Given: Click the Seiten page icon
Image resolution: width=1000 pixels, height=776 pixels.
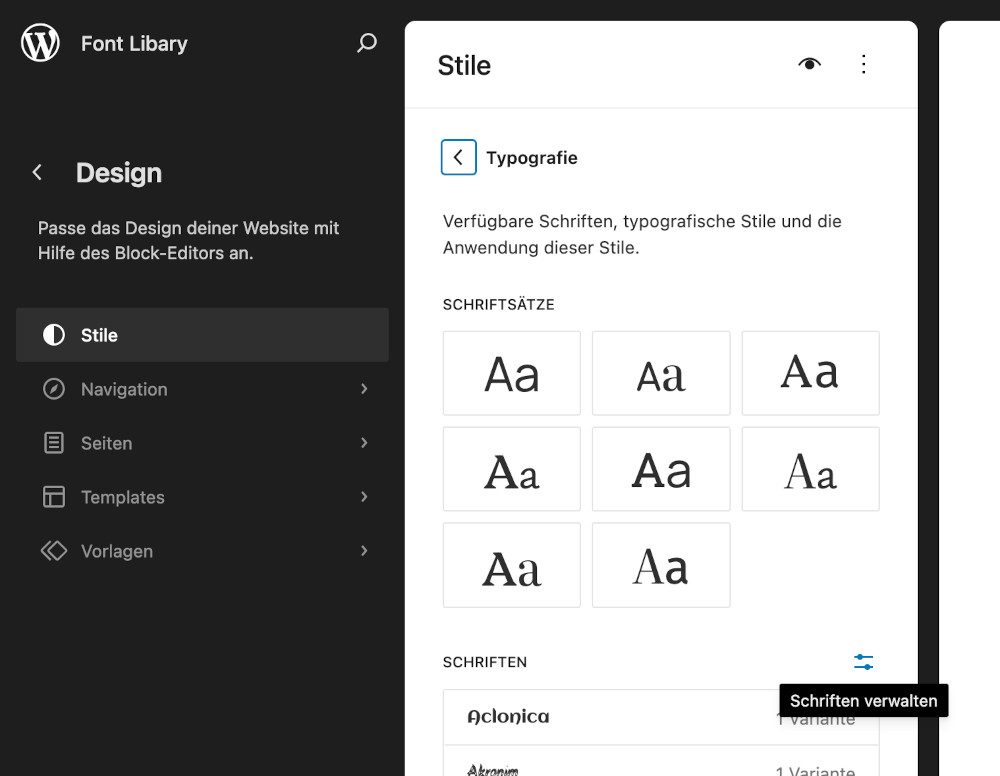Looking at the screenshot, I should (x=54, y=443).
